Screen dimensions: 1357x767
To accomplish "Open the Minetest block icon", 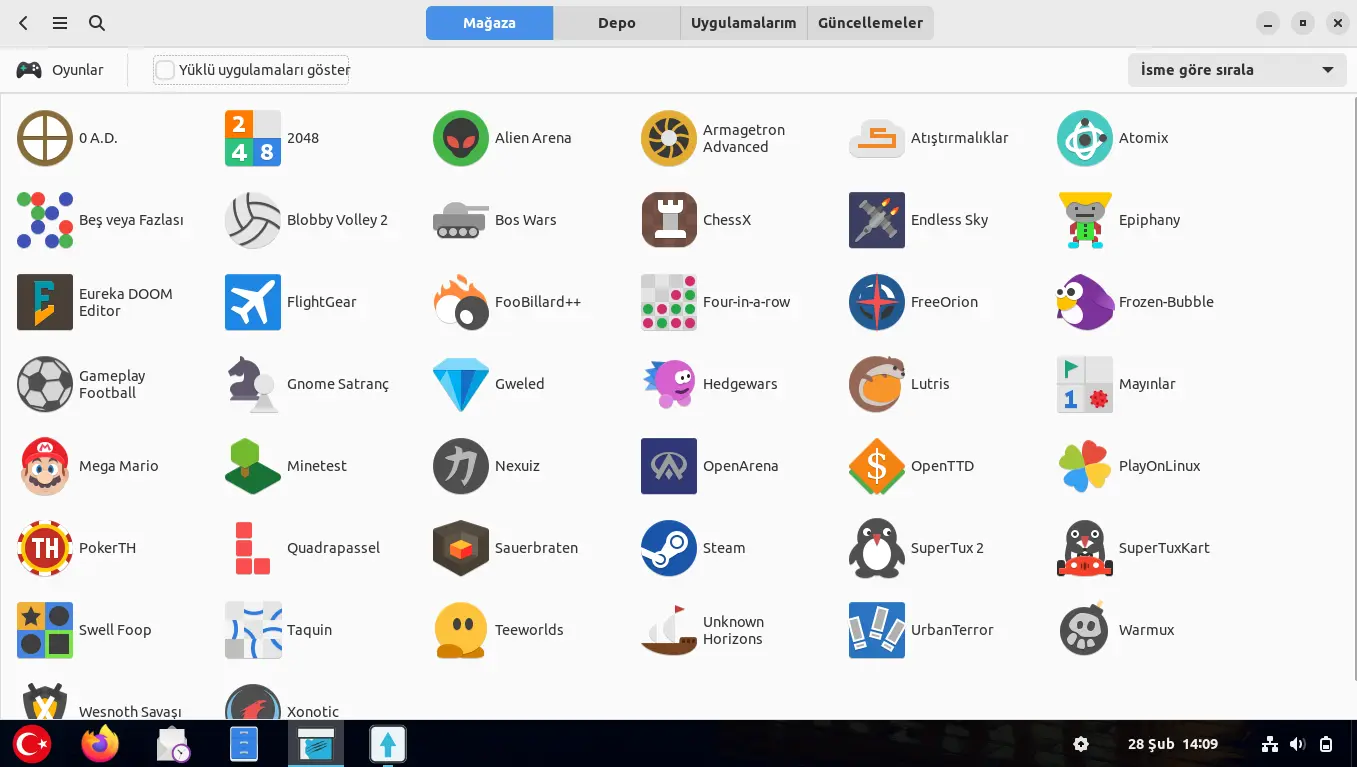I will tap(253, 466).
